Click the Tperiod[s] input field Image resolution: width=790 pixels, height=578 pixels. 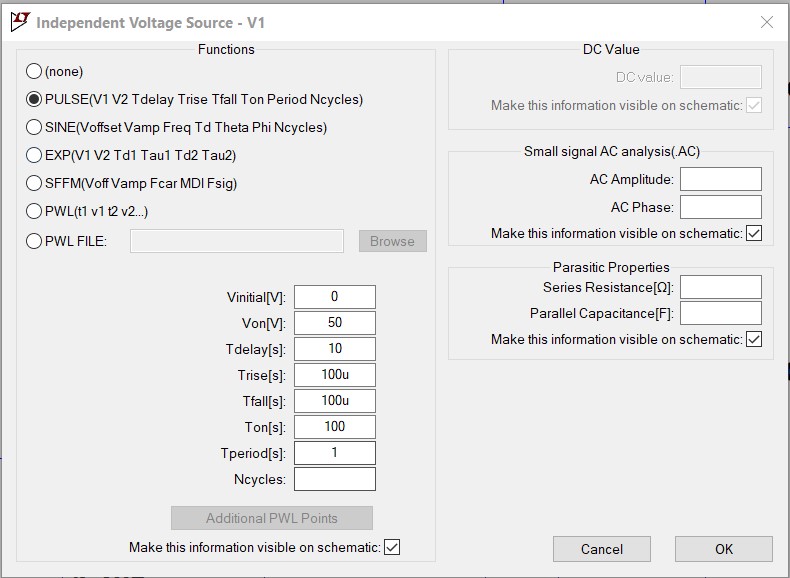(335, 453)
